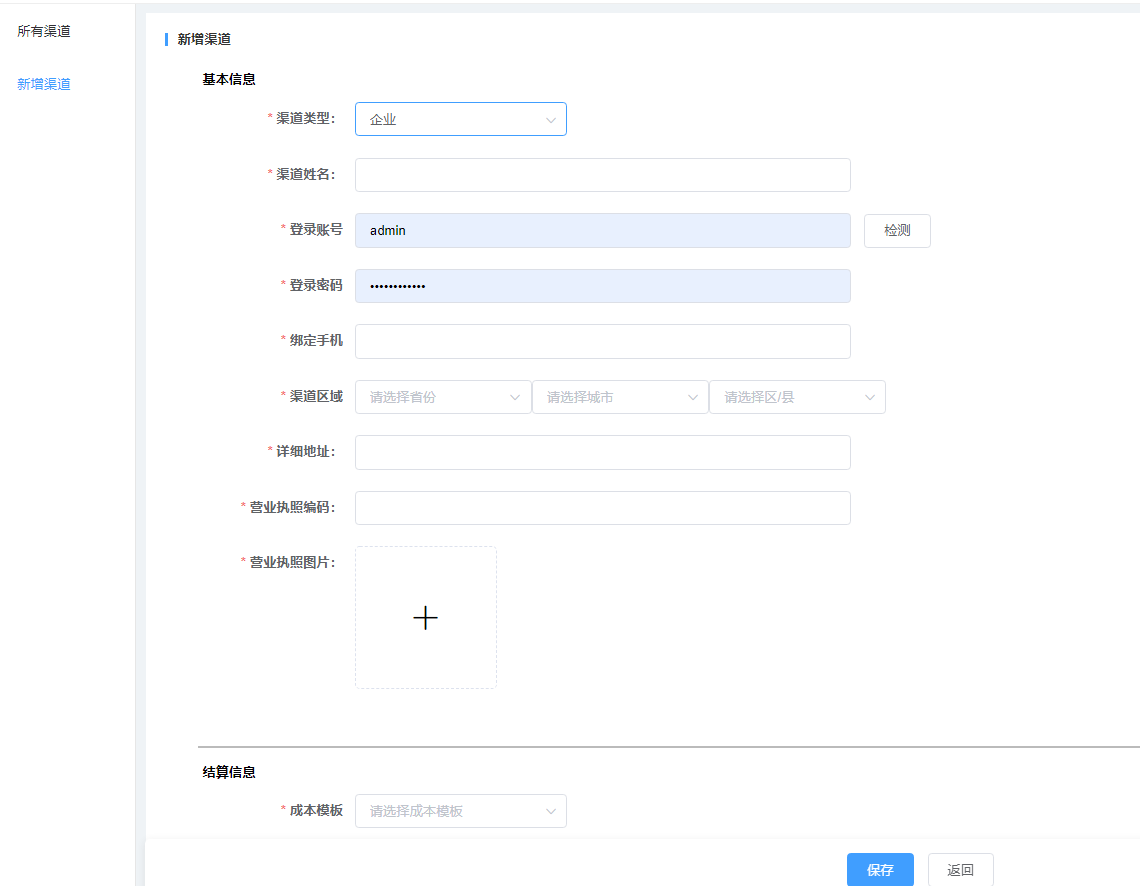Expand the 请选择省份 province dropdown
Image resolution: width=1140 pixels, height=886 pixels.
click(442, 397)
